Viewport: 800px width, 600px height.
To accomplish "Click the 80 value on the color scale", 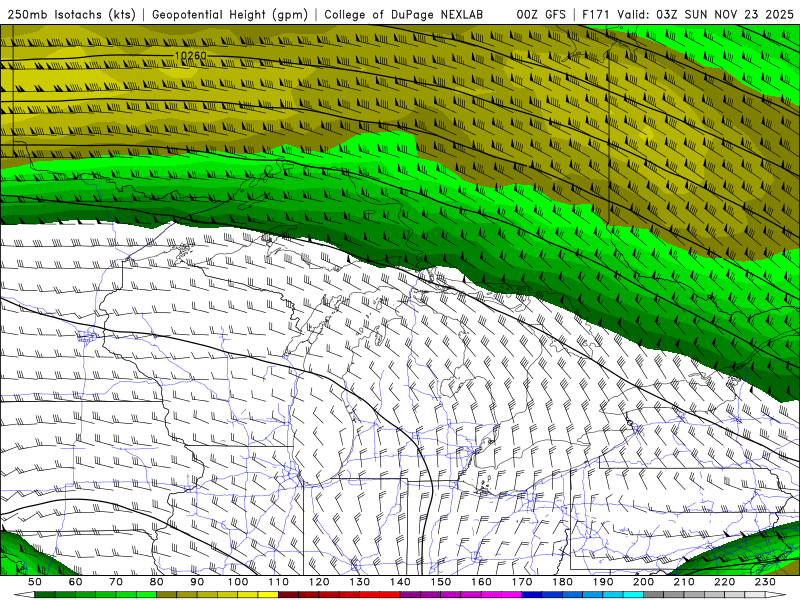I will [157, 582].
